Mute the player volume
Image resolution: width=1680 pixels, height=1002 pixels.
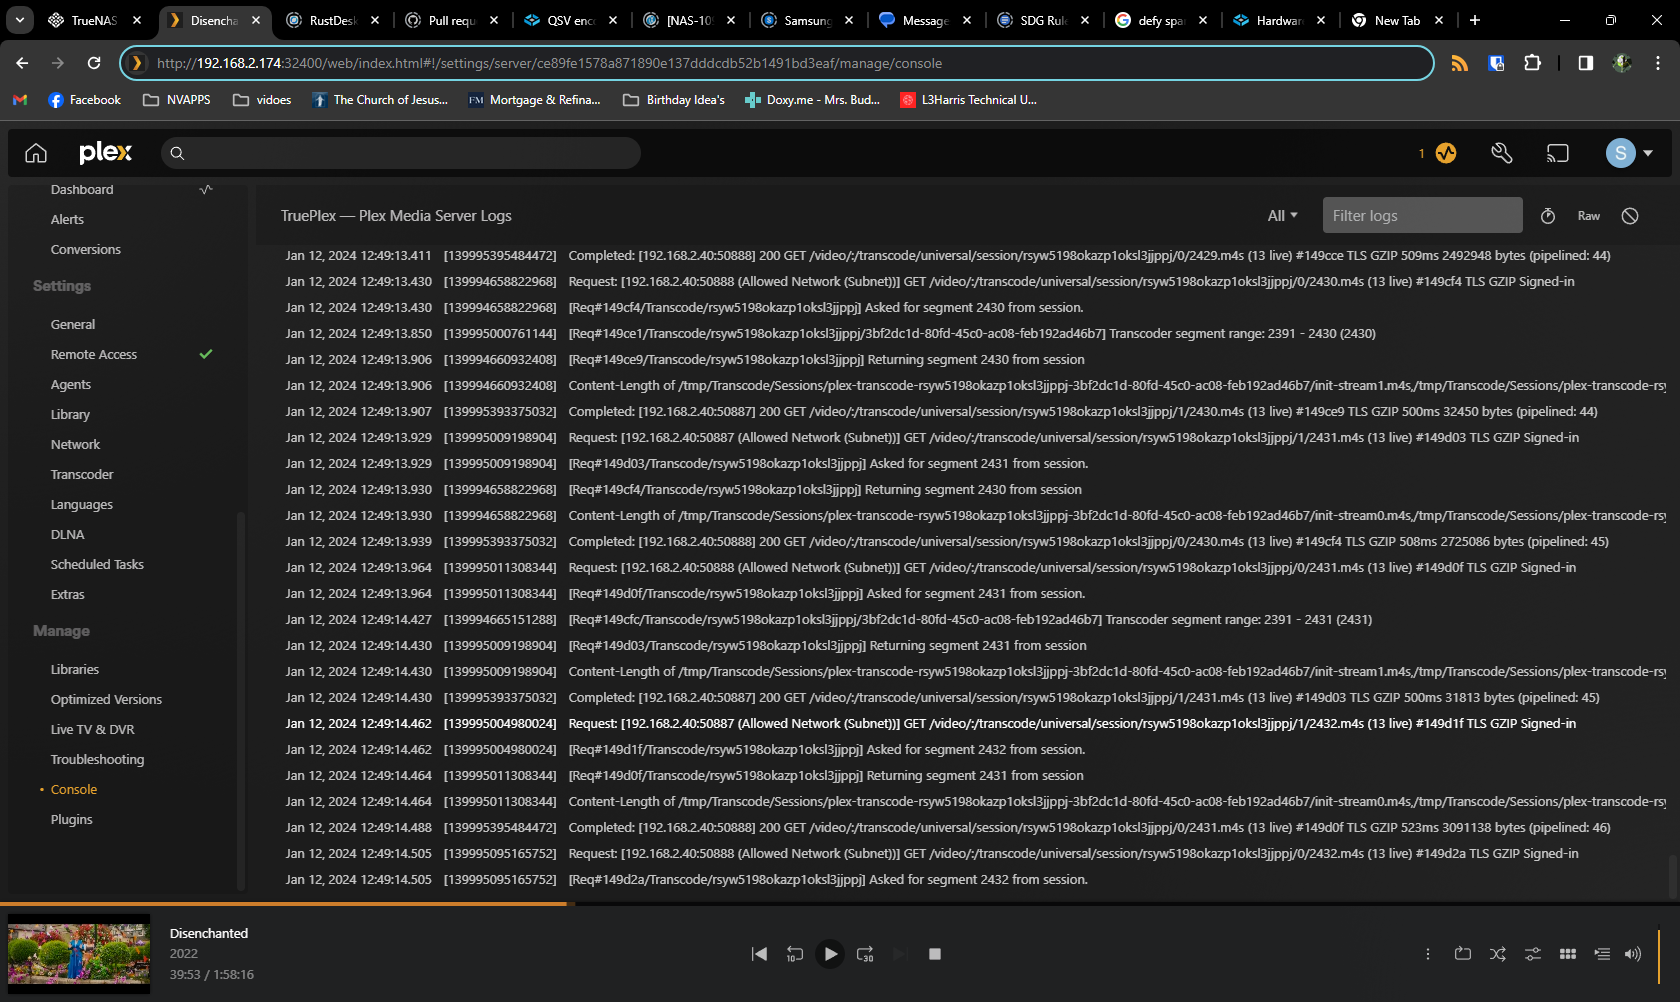click(1633, 954)
